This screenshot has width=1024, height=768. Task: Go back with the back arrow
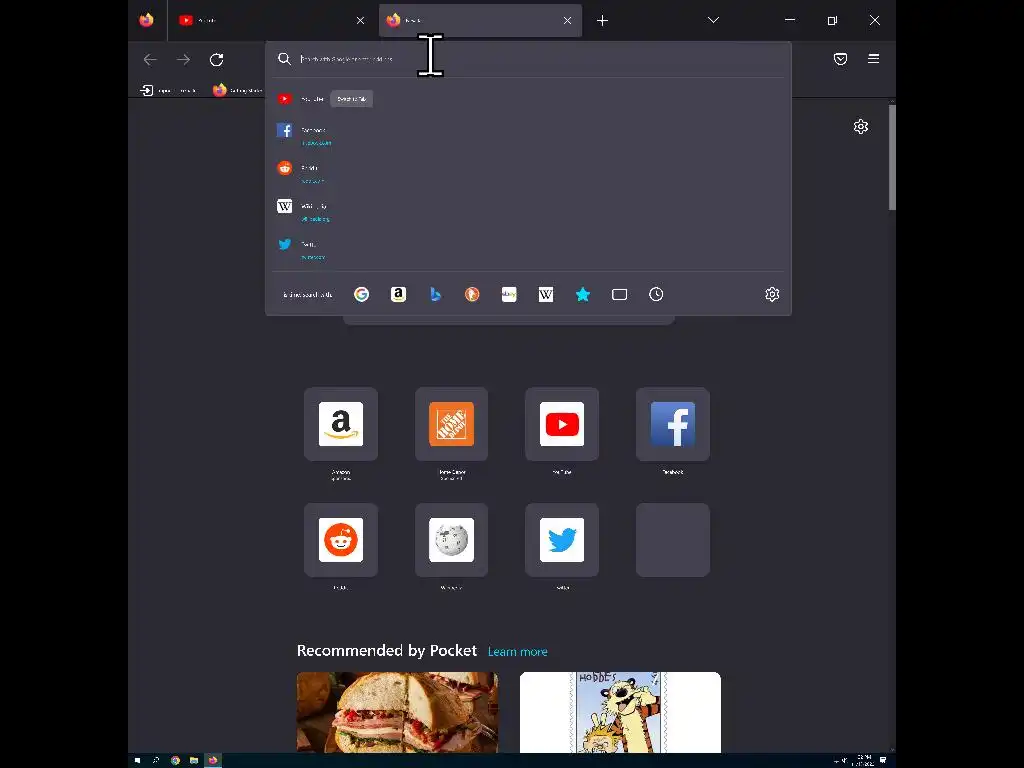click(150, 59)
